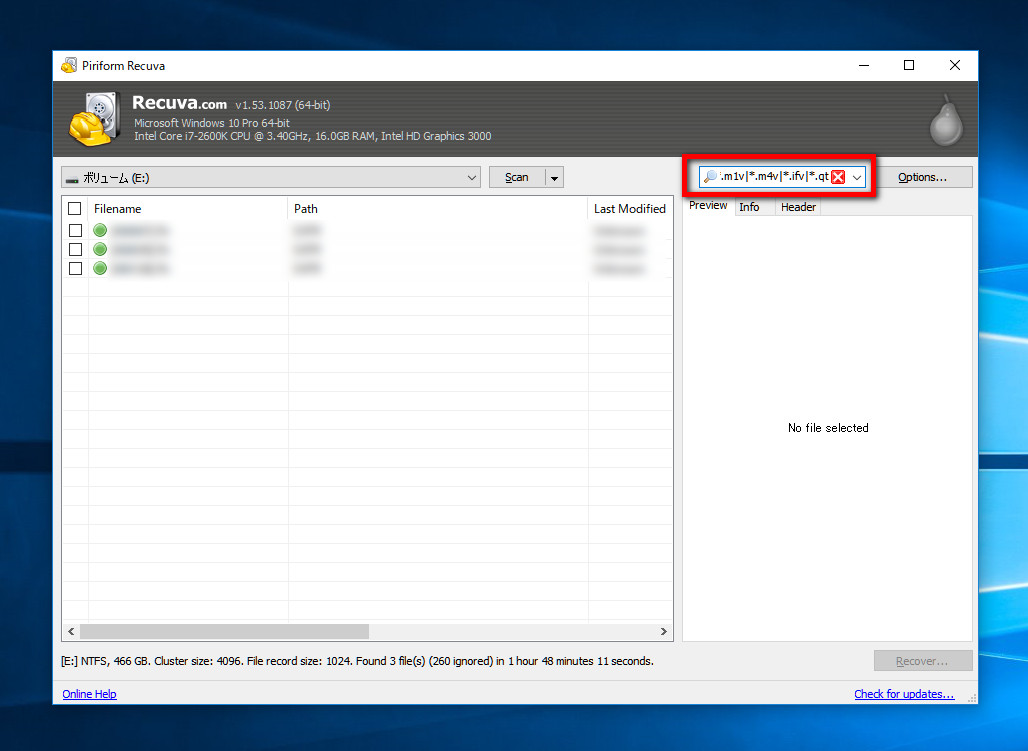Click the Recuva hard hat drive logo

[94, 119]
